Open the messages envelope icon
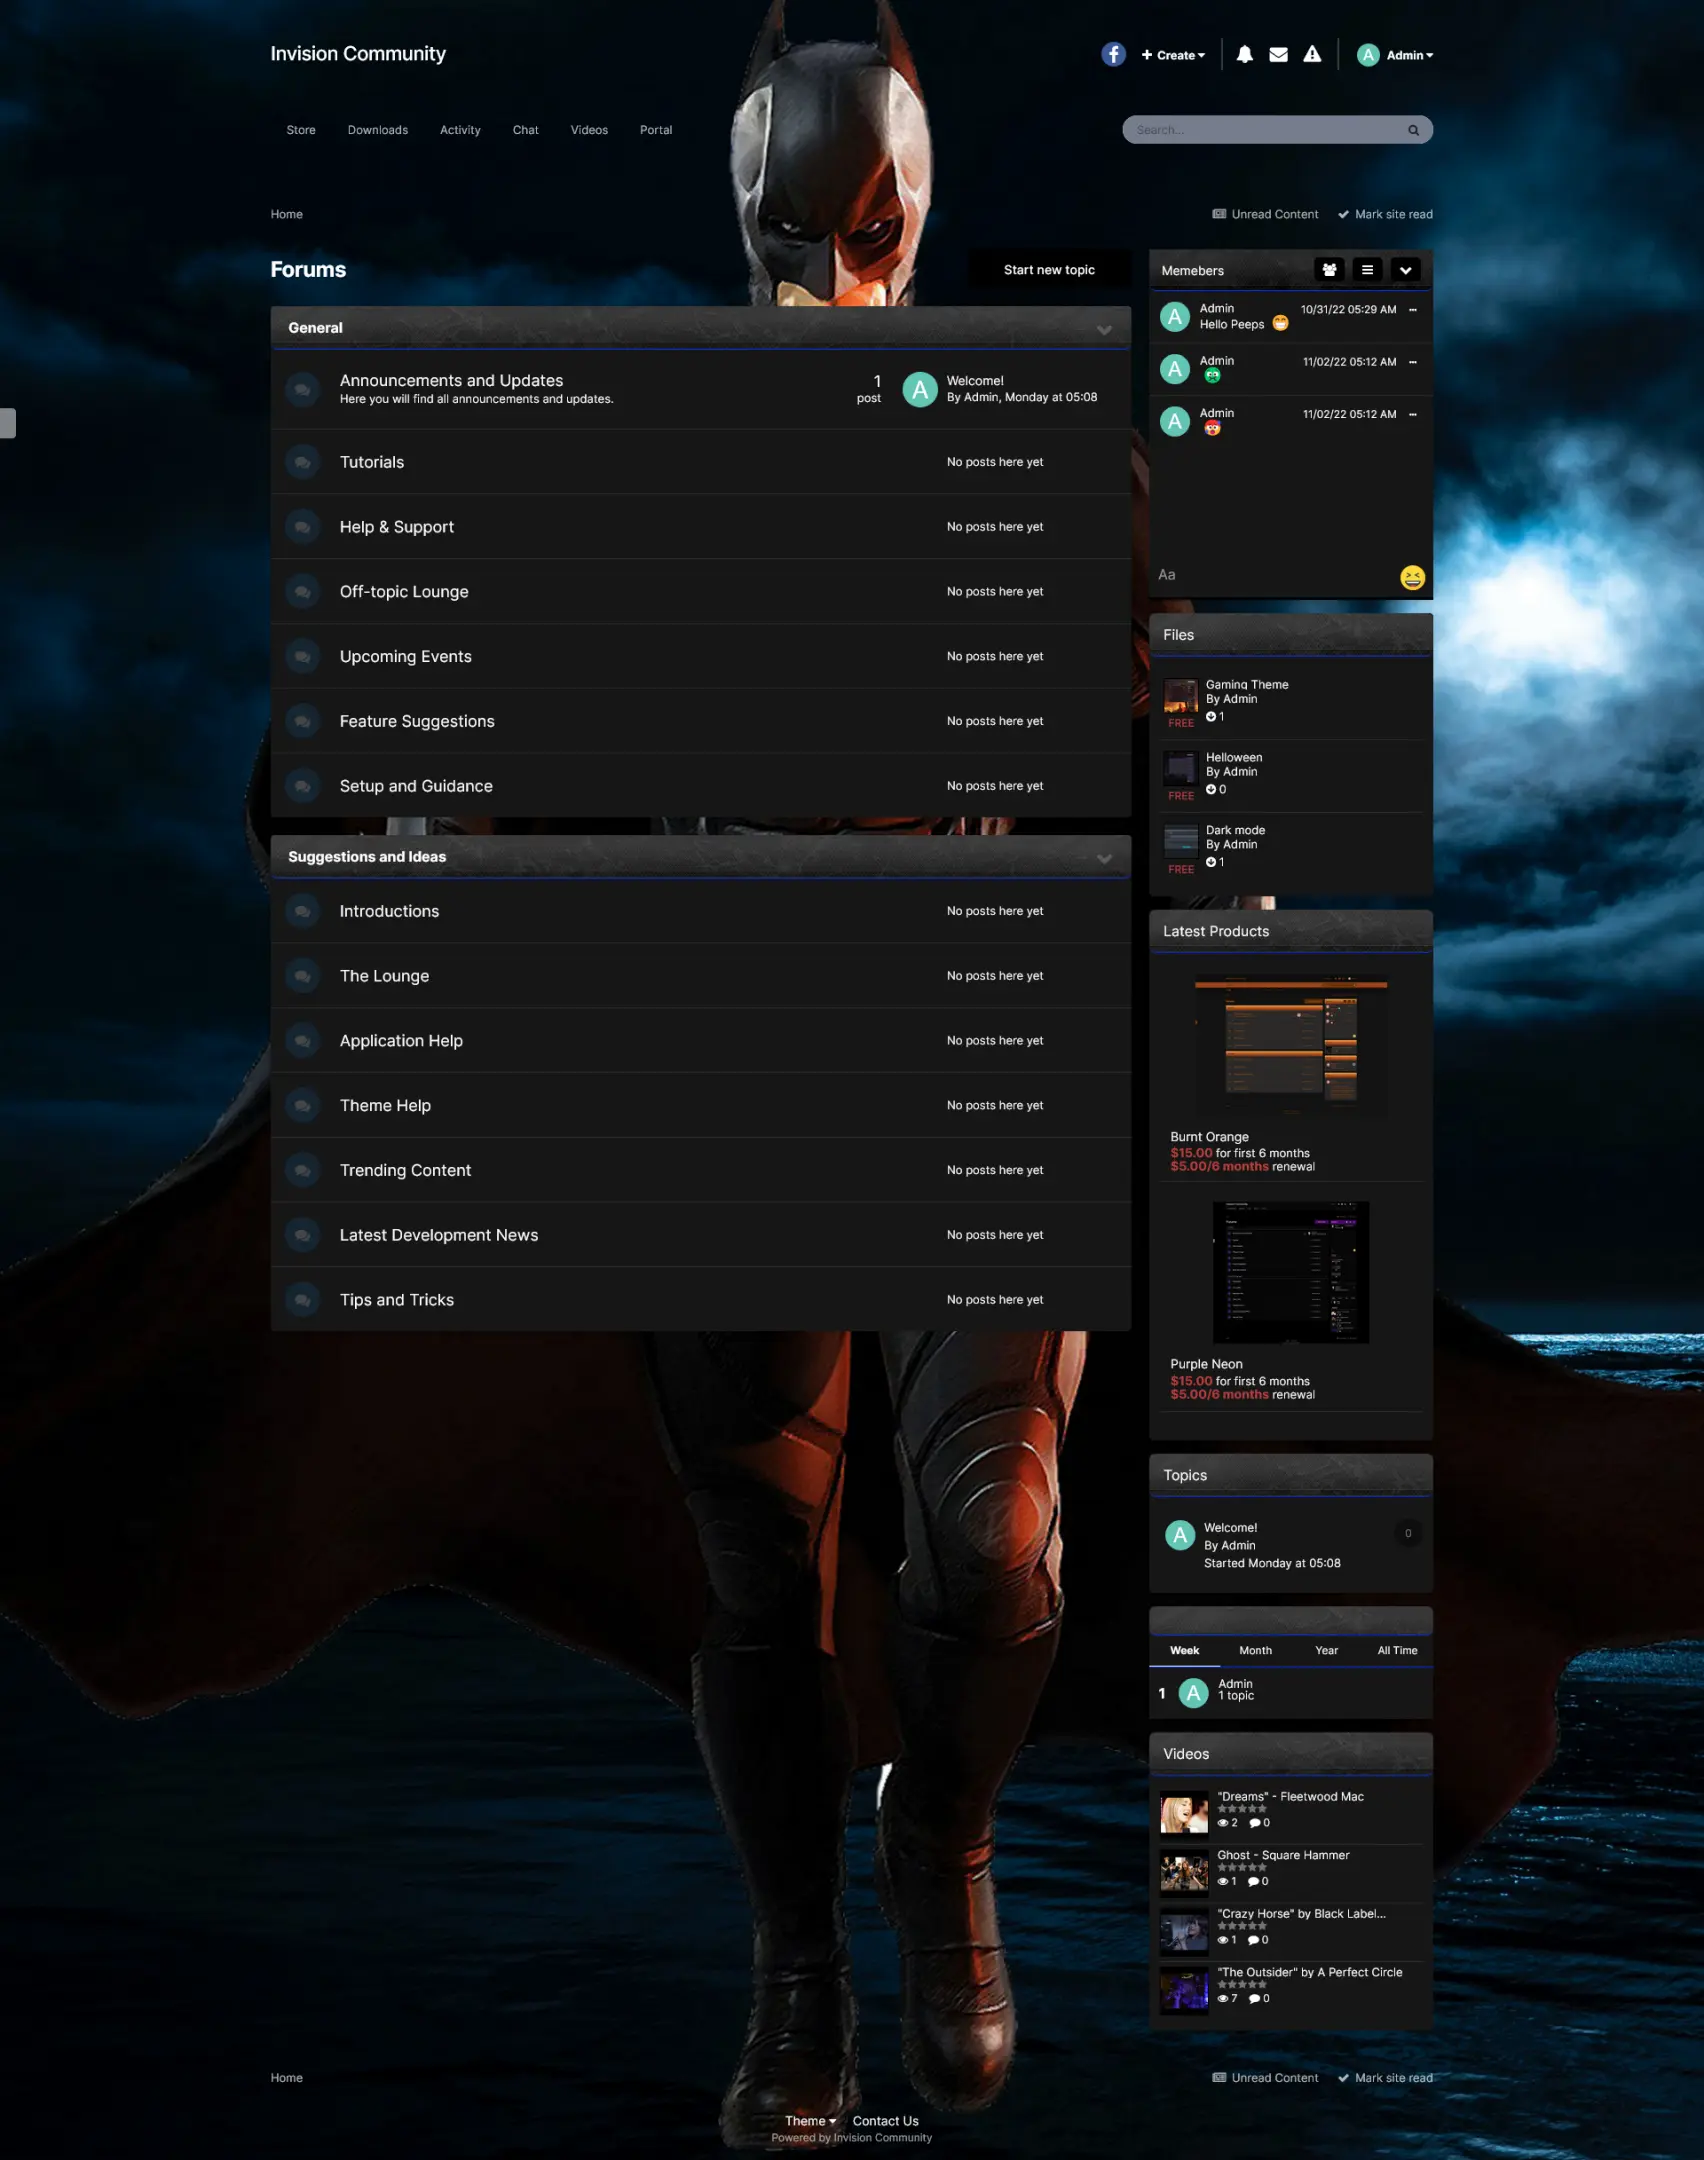This screenshot has width=1704, height=2160. click(x=1278, y=55)
